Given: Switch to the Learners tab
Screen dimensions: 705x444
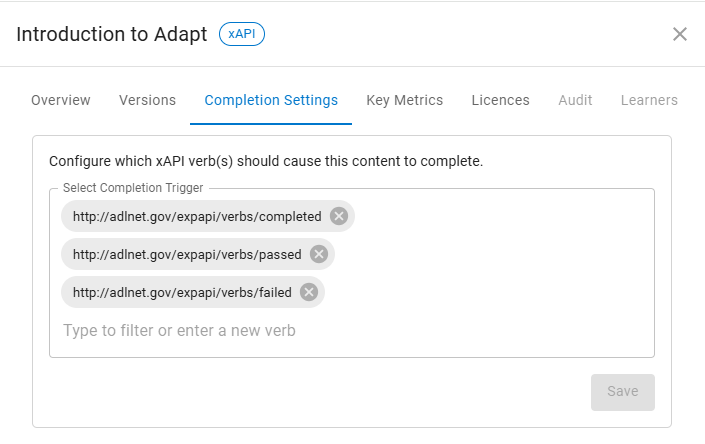Looking at the screenshot, I should (649, 100).
